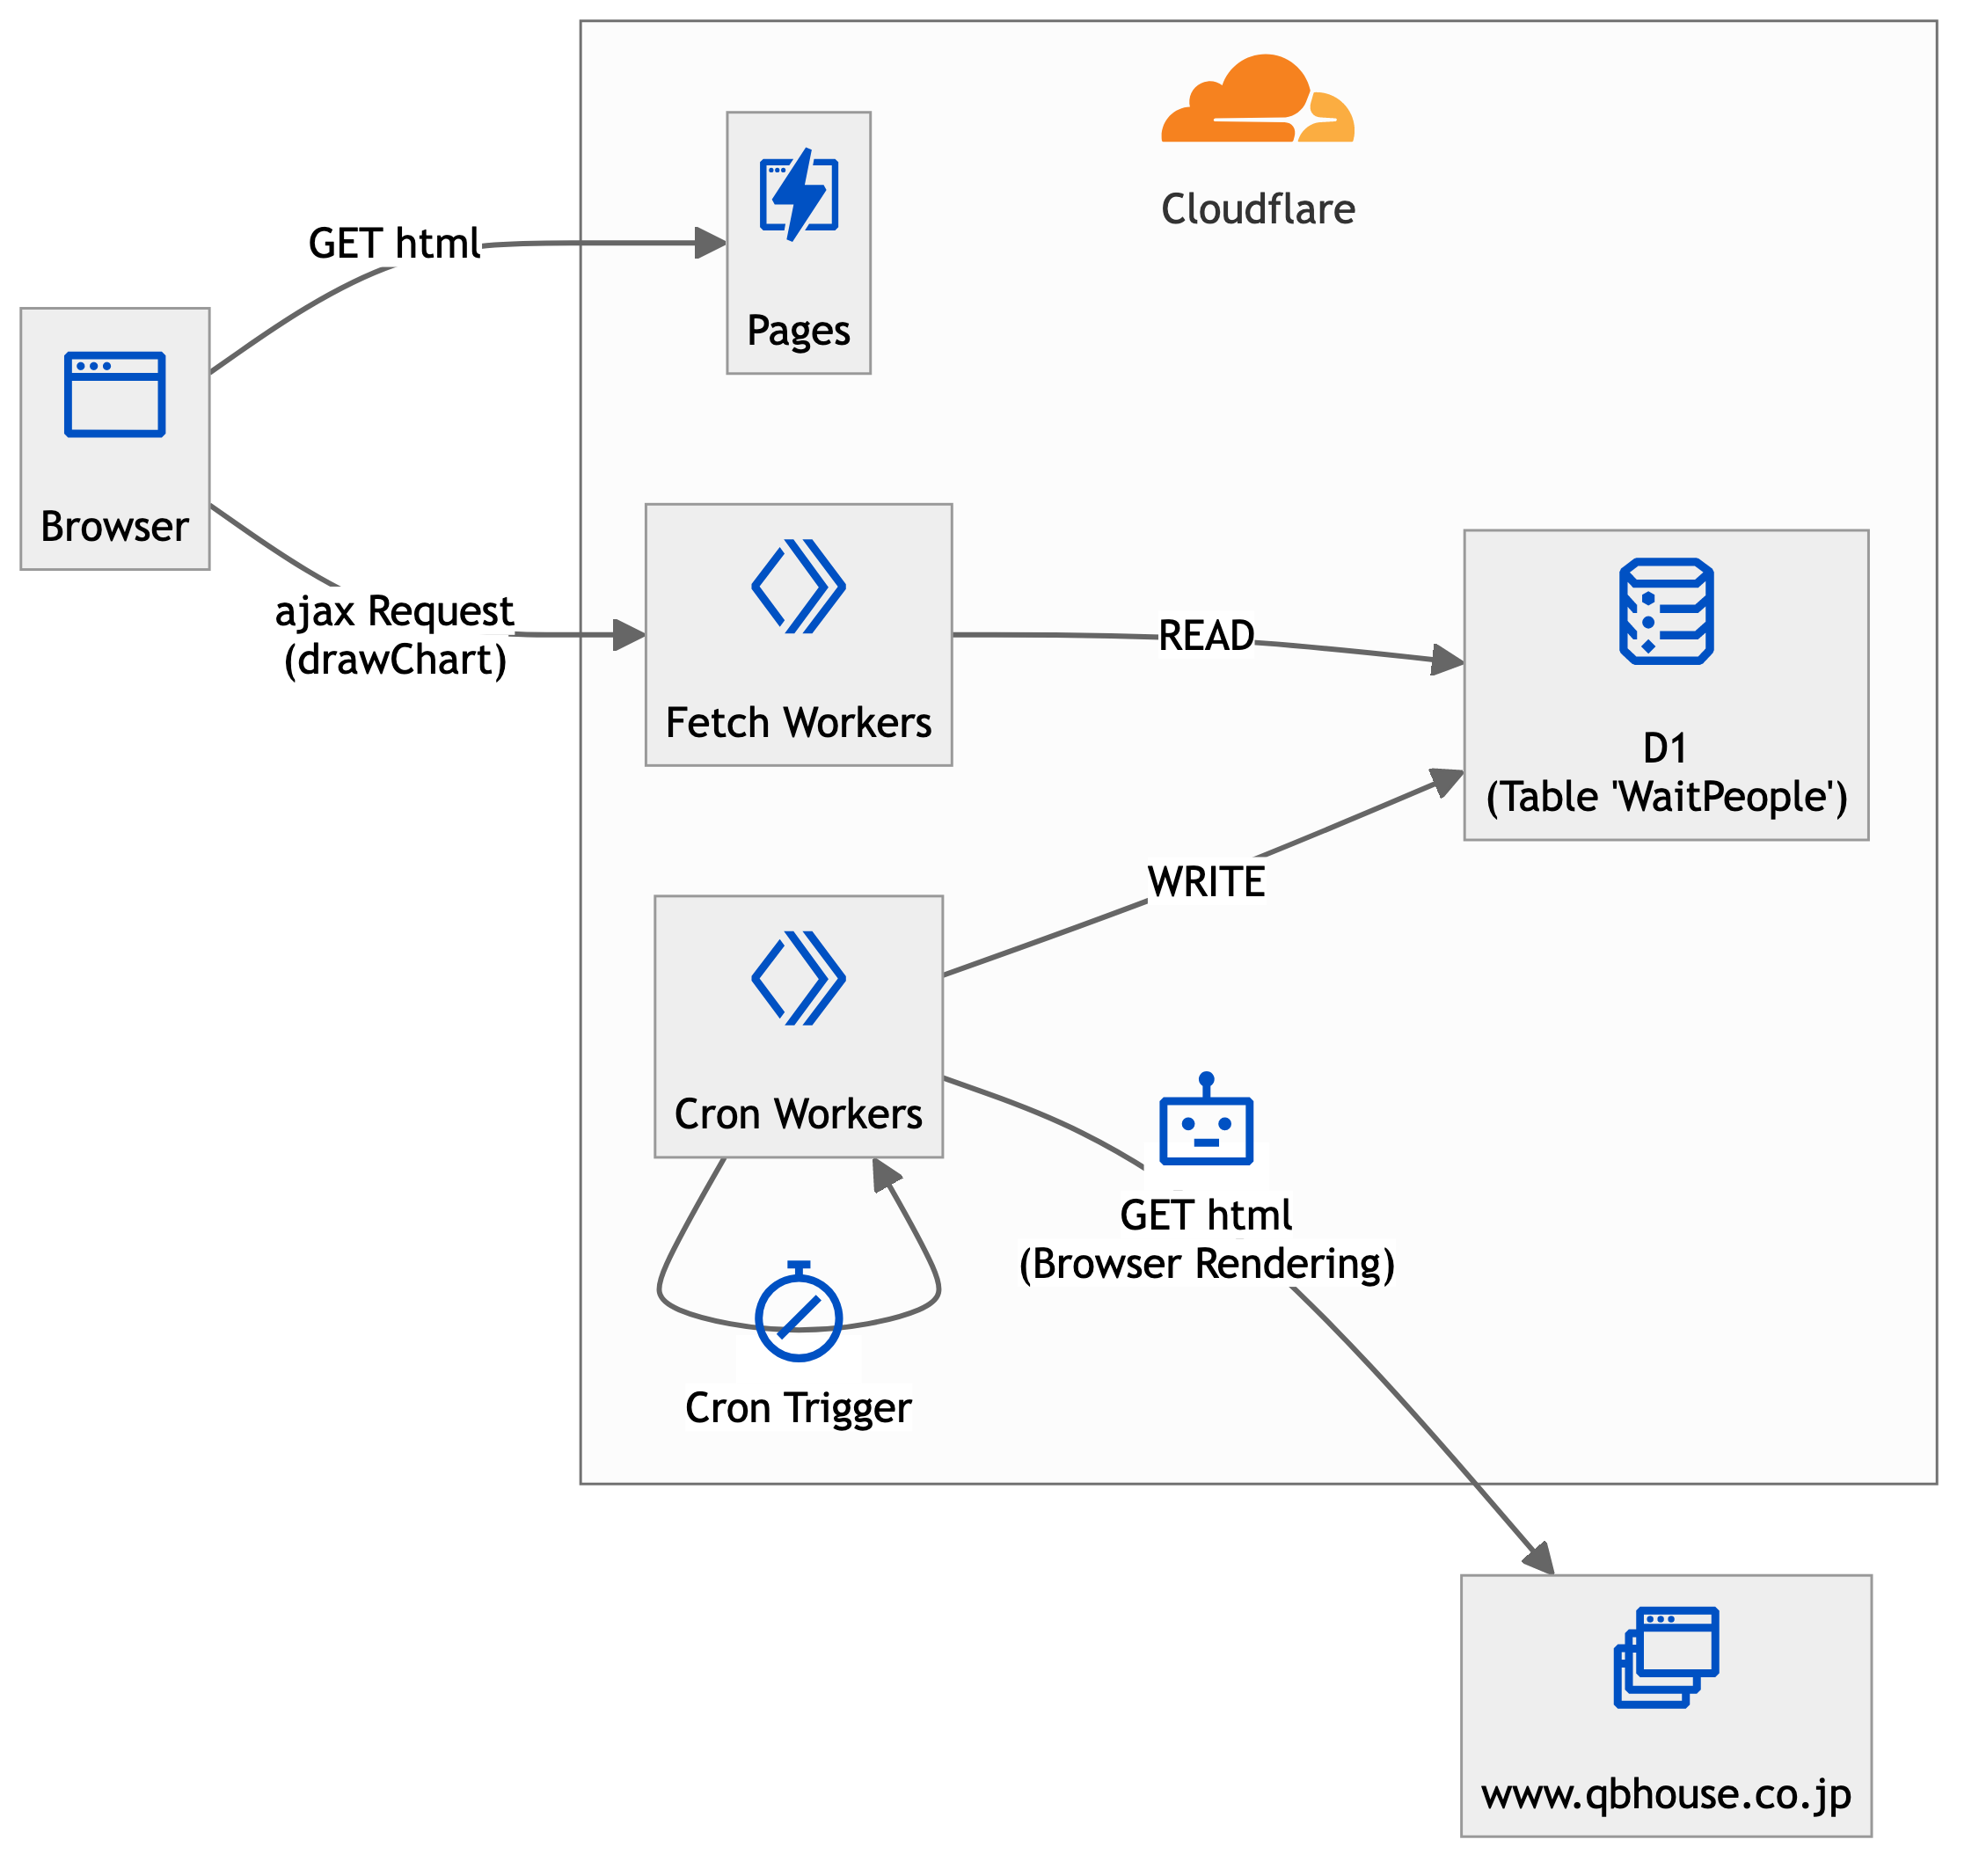
Task: Click the 'GET html' label near Browser
Action: [395, 244]
